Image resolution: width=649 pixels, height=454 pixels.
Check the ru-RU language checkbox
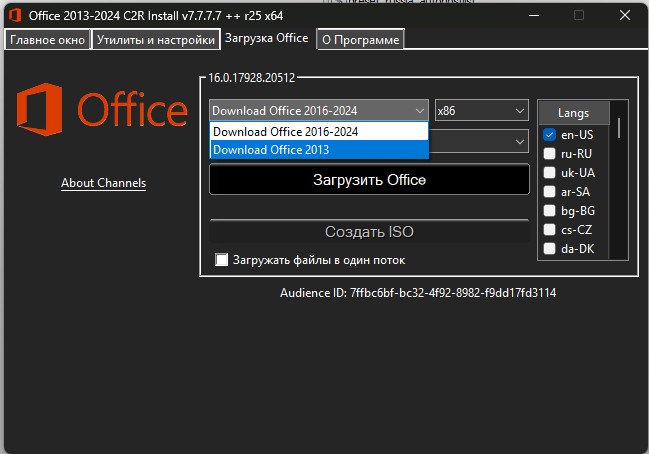[549, 154]
